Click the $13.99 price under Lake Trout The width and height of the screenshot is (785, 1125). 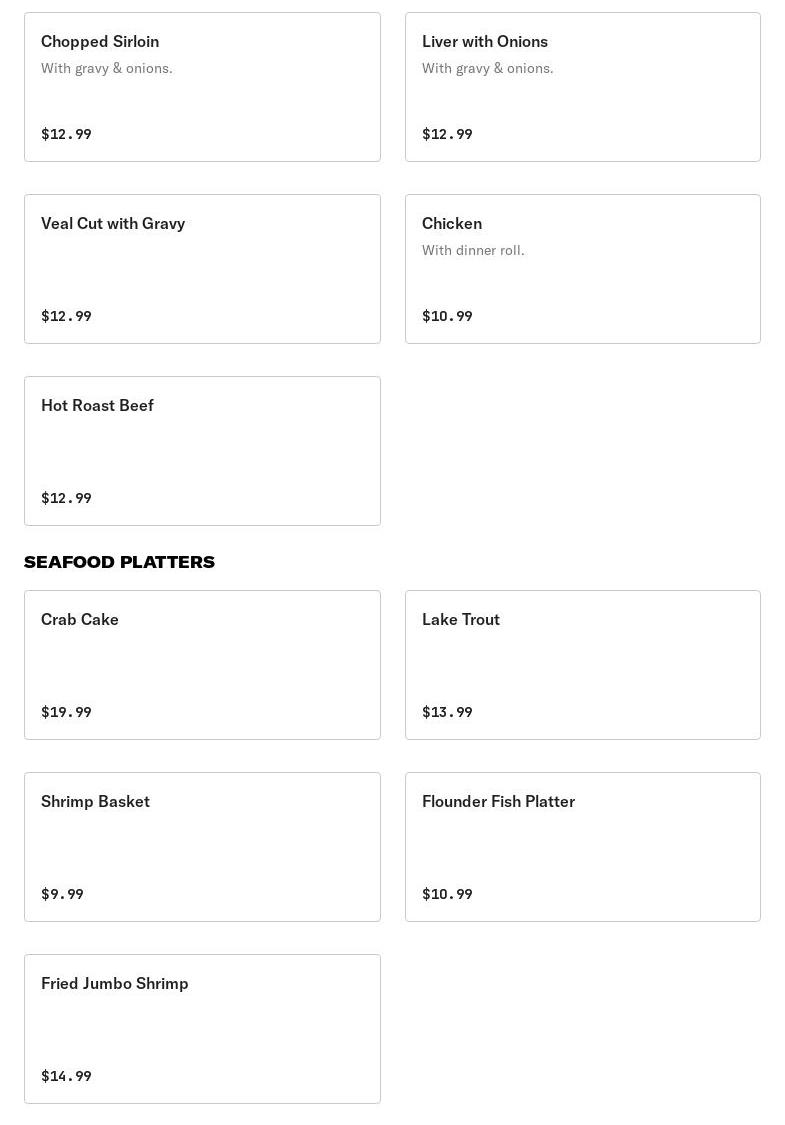[x=447, y=712]
